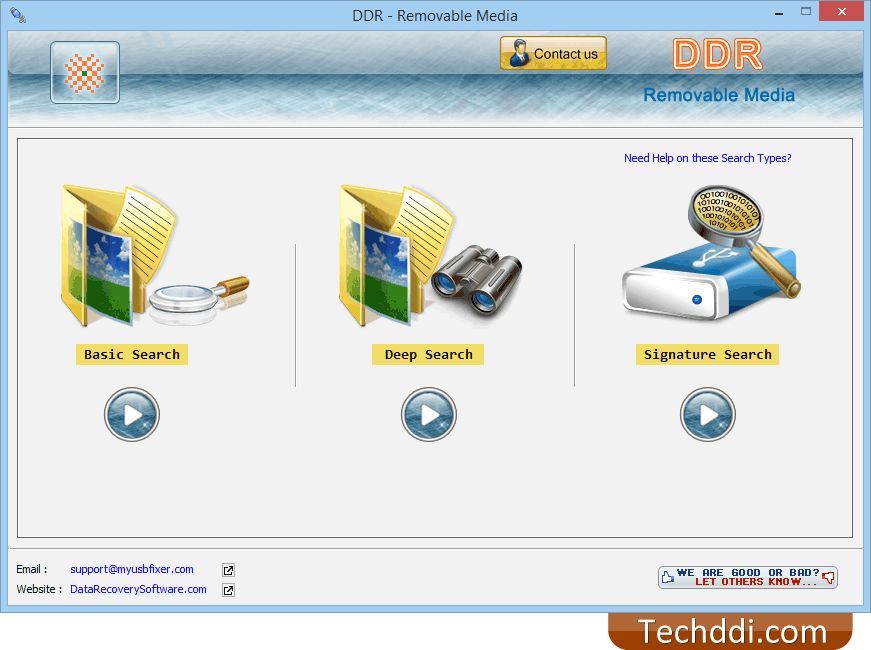871x650 pixels.
Task: Open 'Need Help on these Search Types?' link
Action: [x=707, y=158]
